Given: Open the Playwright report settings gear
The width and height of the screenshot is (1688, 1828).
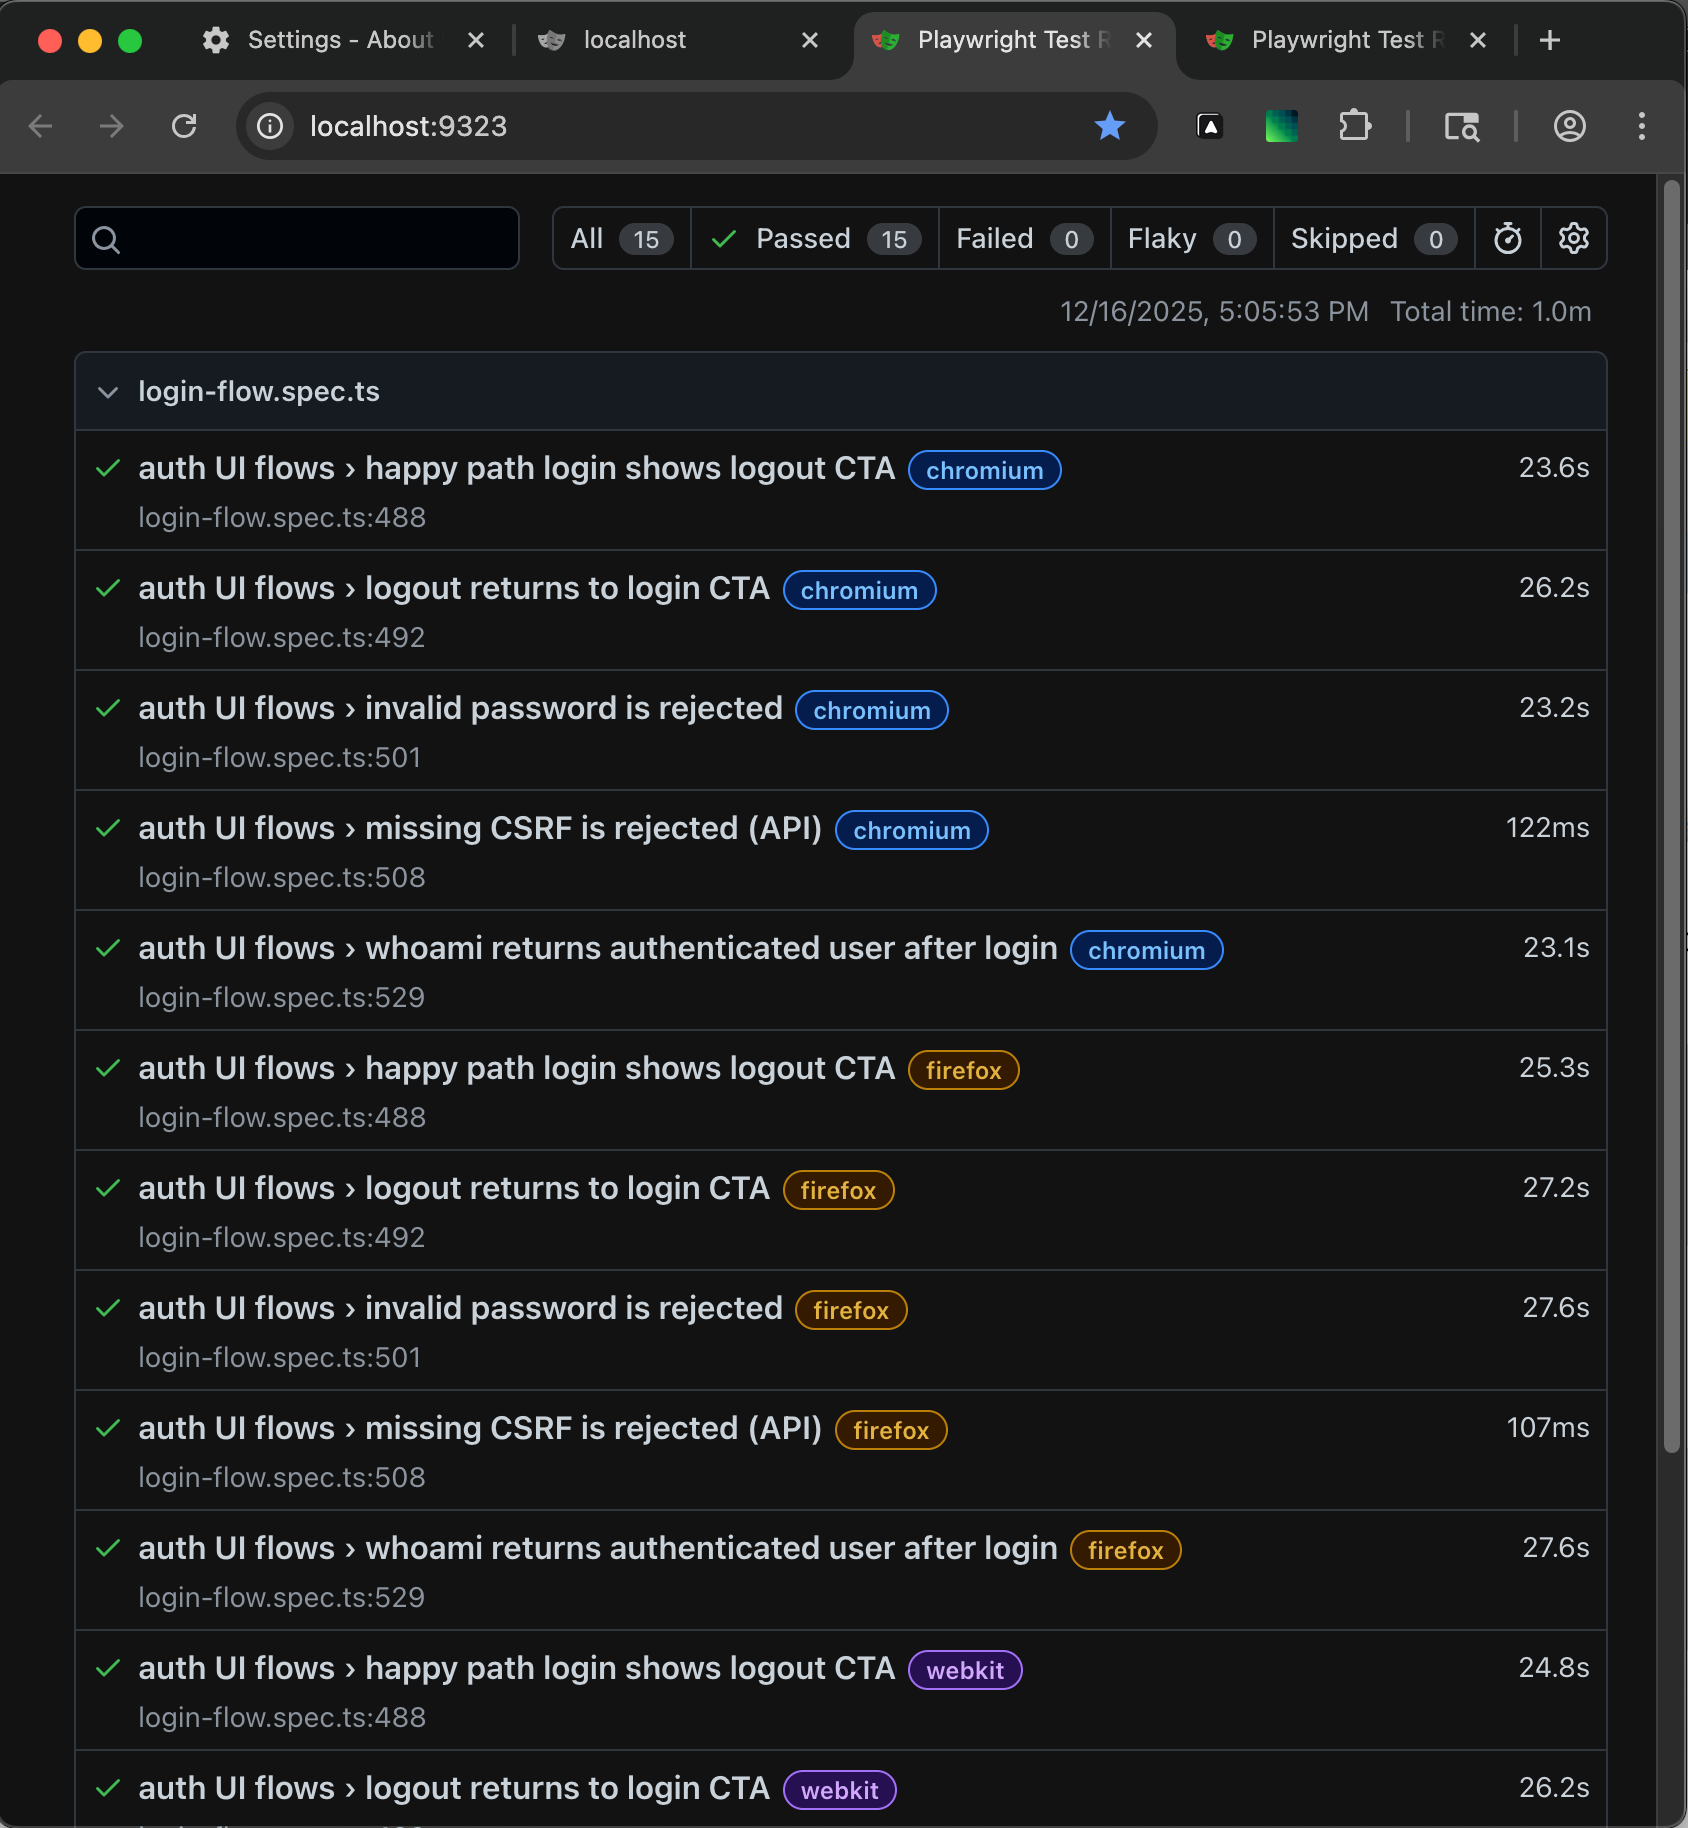Looking at the screenshot, I should [1573, 238].
